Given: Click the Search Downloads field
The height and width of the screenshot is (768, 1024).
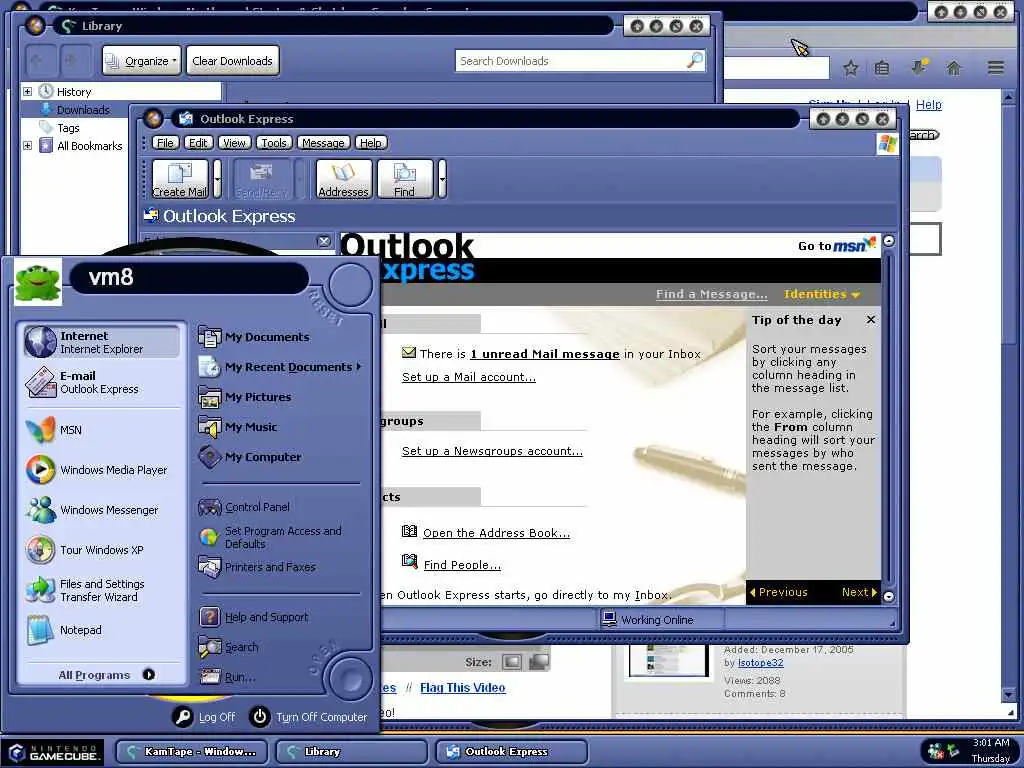Looking at the screenshot, I should pyautogui.click(x=580, y=61).
